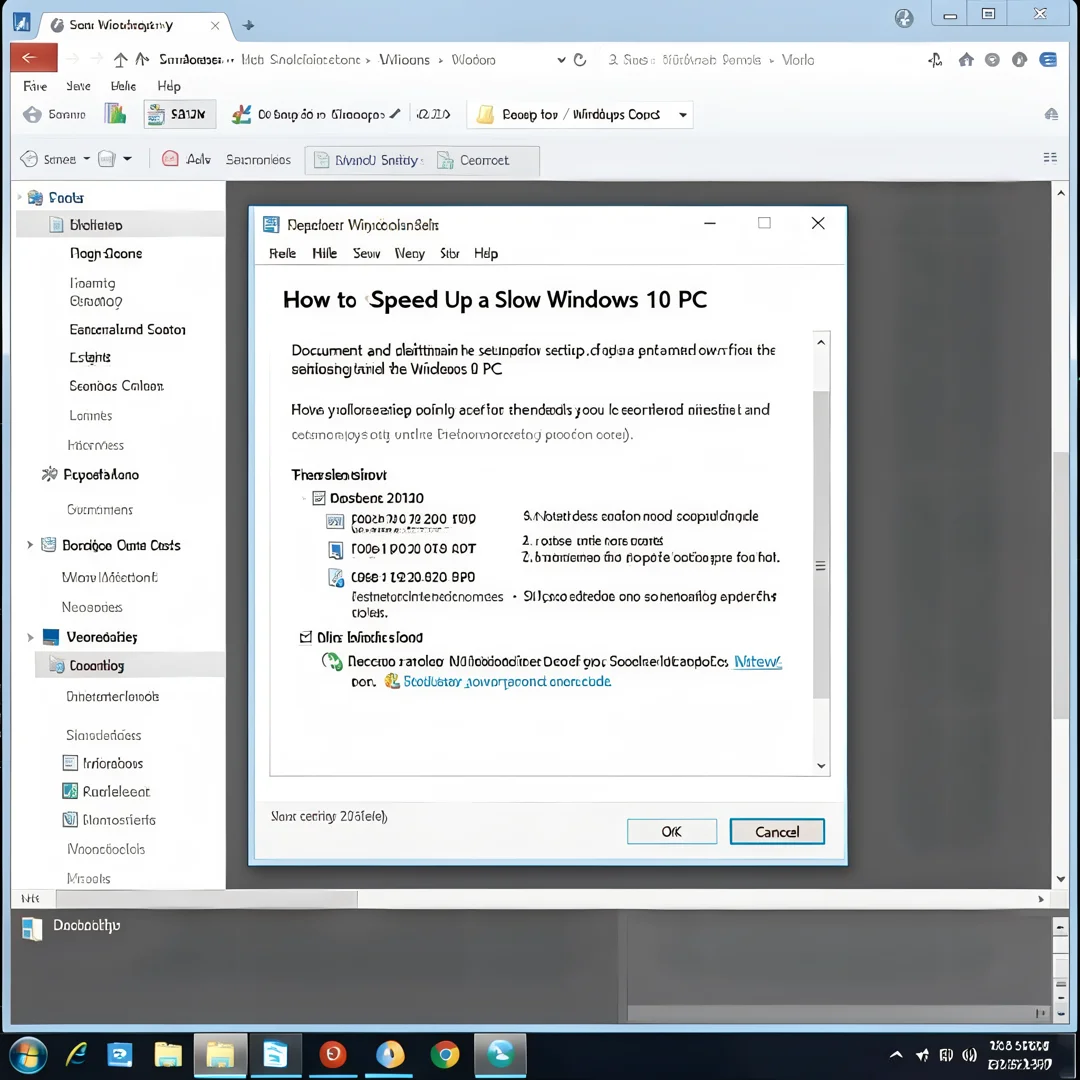Click the refresh icon in address bar
1080x1080 pixels.
point(580,60)
